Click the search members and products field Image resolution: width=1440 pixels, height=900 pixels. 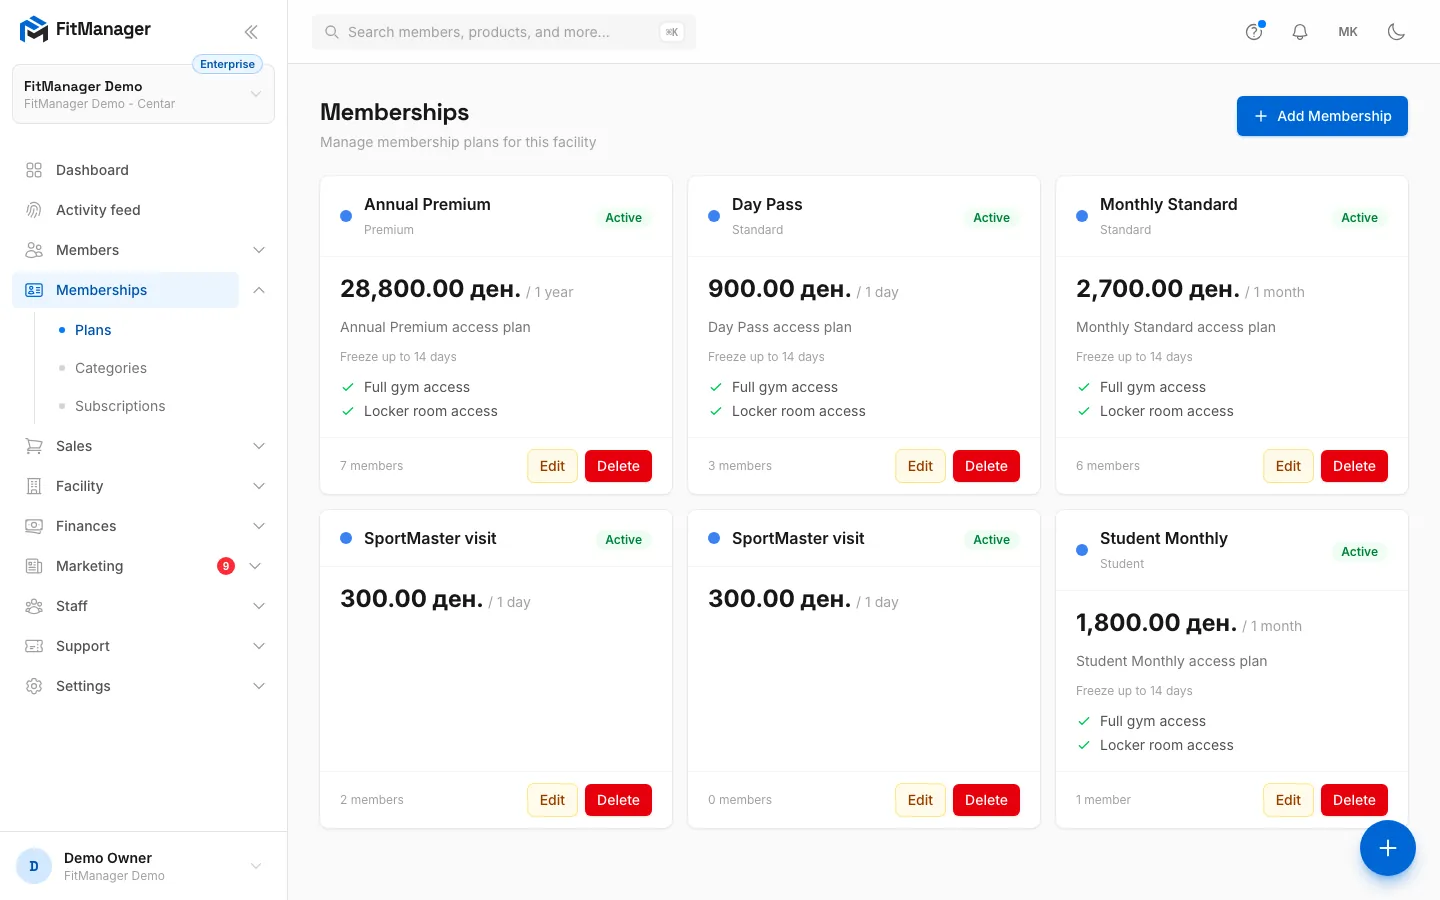coord(504,32)
